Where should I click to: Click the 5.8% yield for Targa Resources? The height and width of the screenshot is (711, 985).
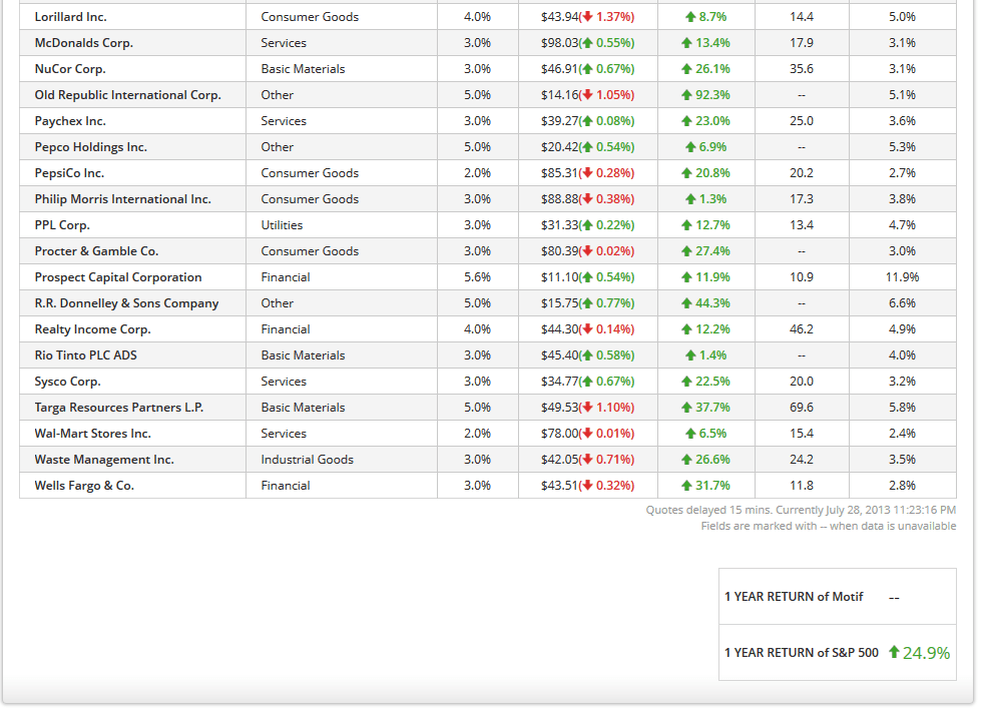point(902,408)
